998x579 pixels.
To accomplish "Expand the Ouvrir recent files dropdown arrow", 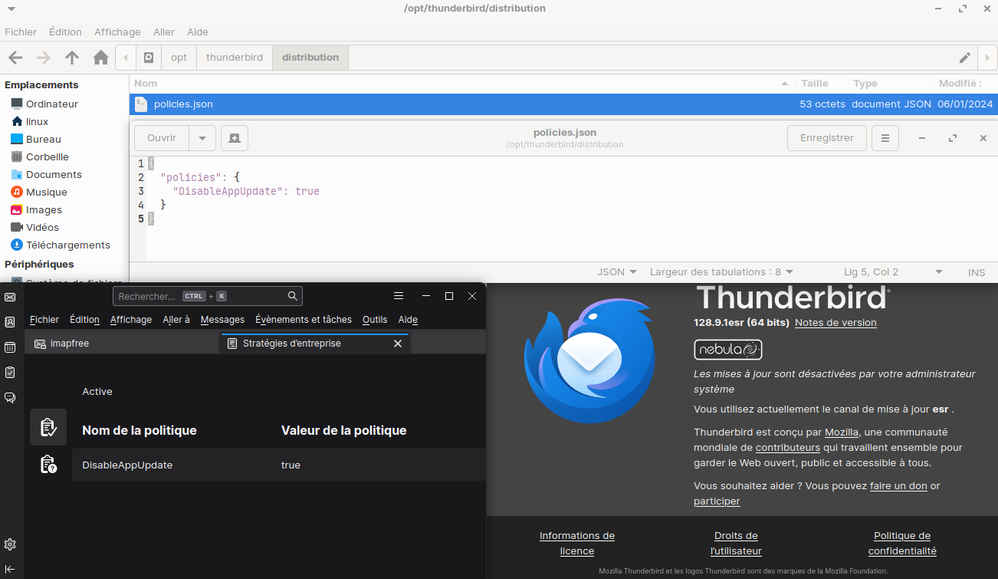I will (202, 138).
